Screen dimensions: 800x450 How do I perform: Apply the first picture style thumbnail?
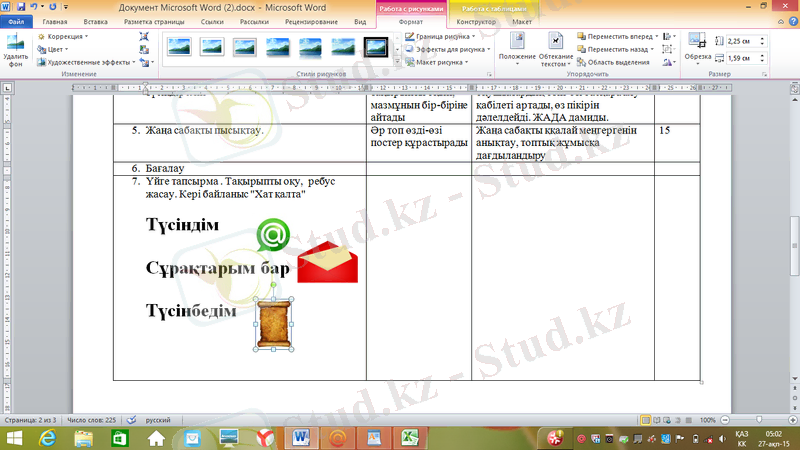click(x=180, y=46)
